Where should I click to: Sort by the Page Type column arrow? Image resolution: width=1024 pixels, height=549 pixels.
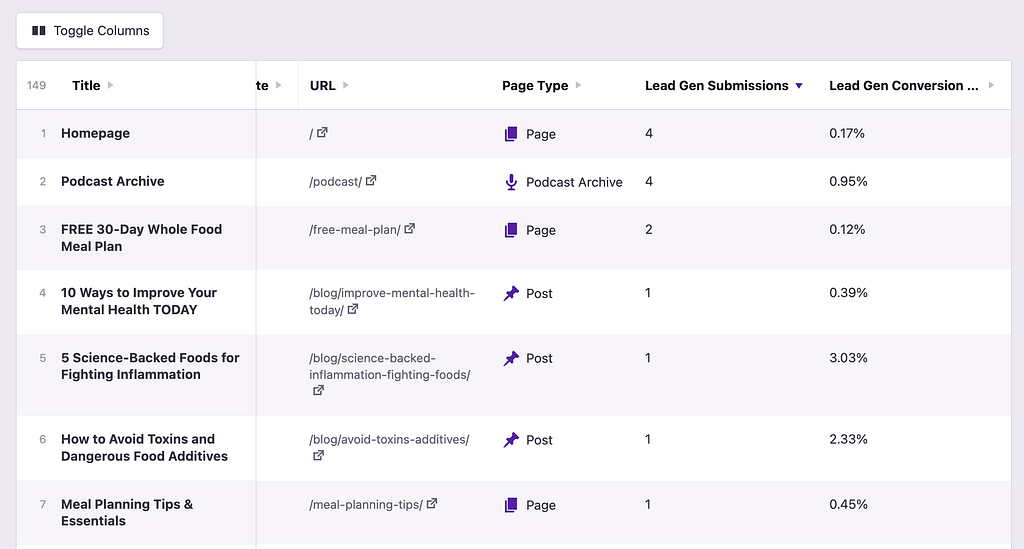click(579, 86)
